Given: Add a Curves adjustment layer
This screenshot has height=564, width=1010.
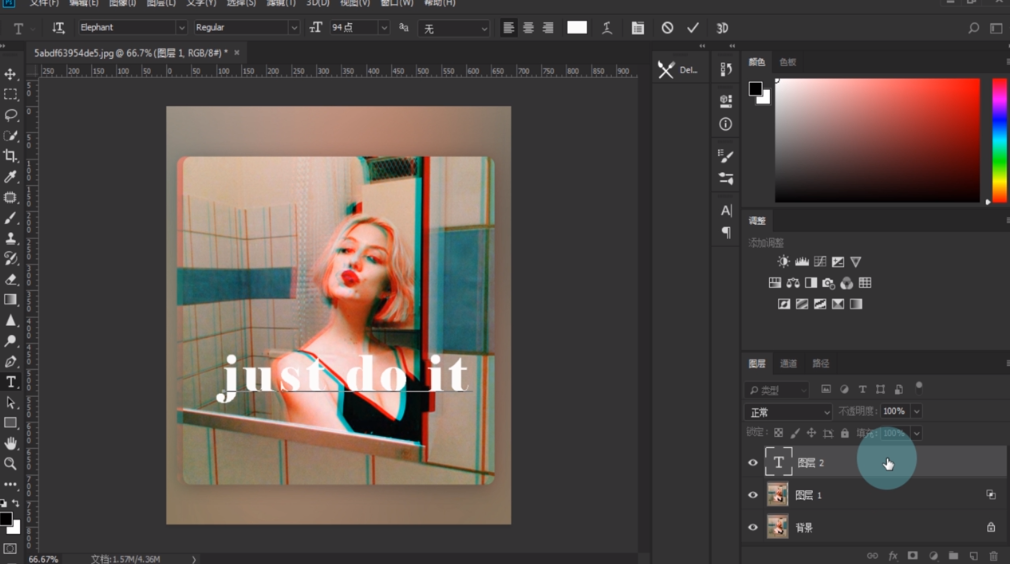Looking at the screenshot, I should [x=819, y=261].
